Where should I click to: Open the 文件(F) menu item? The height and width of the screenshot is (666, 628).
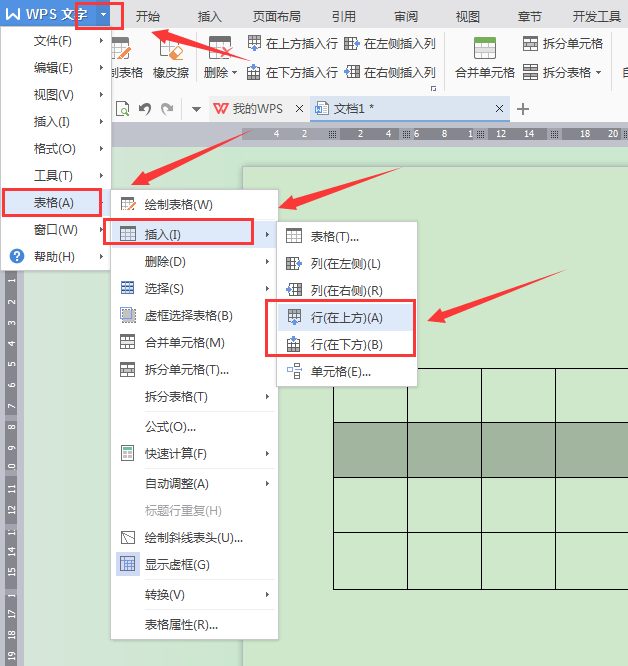[x=55, y=41]
